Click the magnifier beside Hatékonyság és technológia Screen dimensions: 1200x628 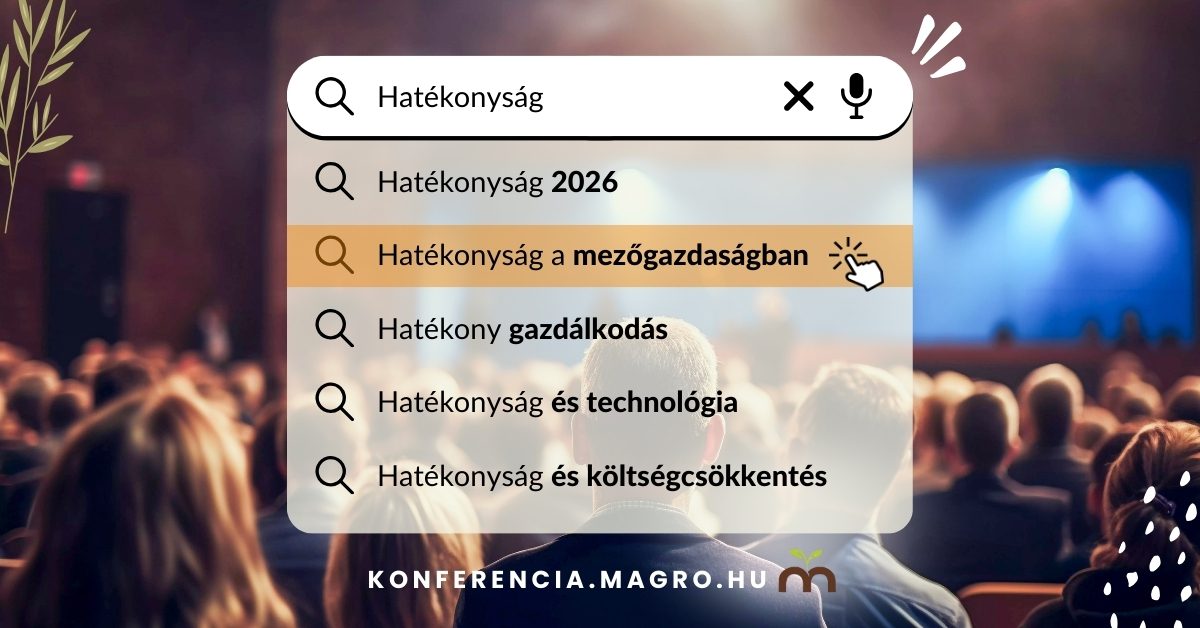coord(334,402)
